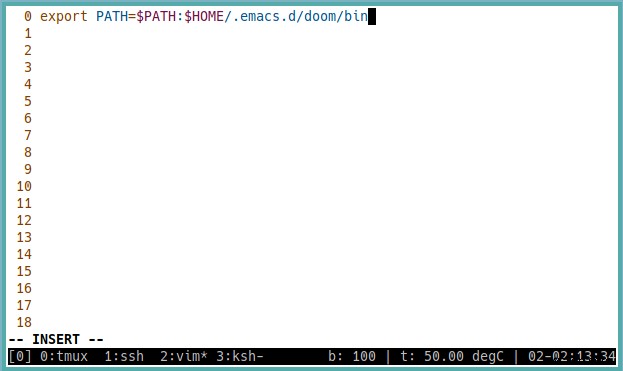
Task: Click line number 2
Action: point(28,50)
